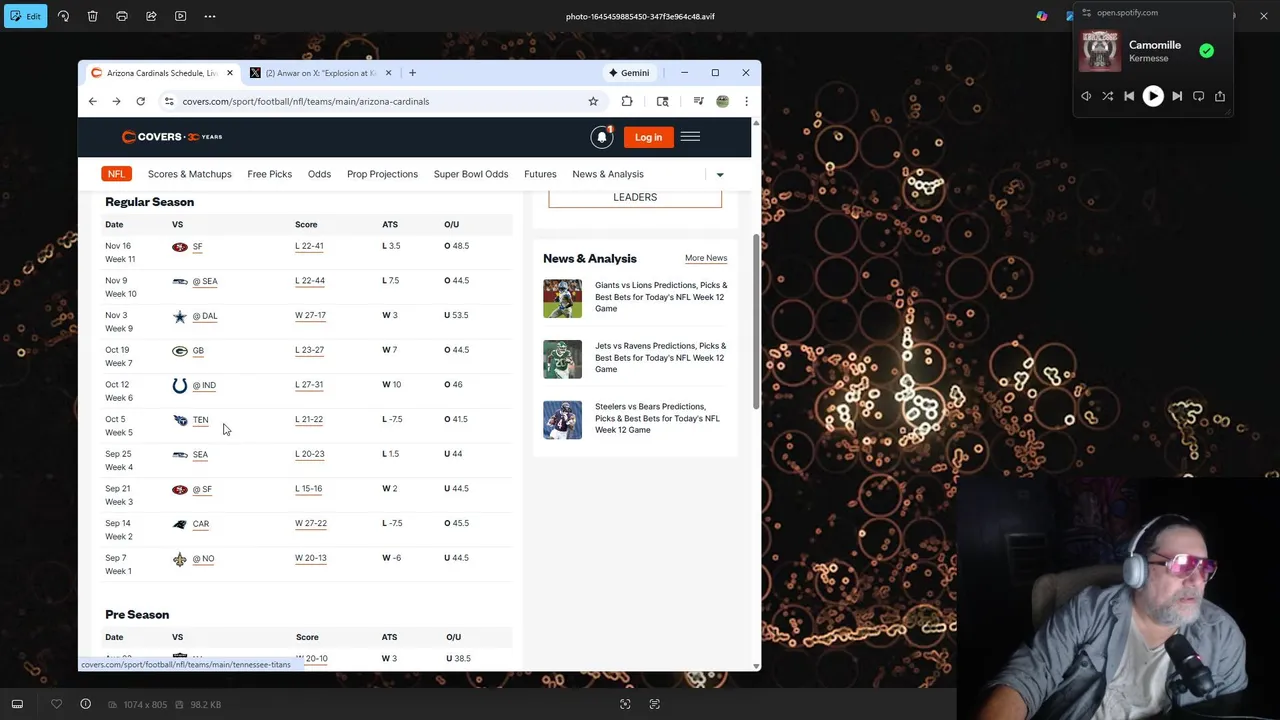The width and height of the screenshot is (1280, 720).
Task: Open the L 22-41 score link
Action: click(x=309, y=246)
